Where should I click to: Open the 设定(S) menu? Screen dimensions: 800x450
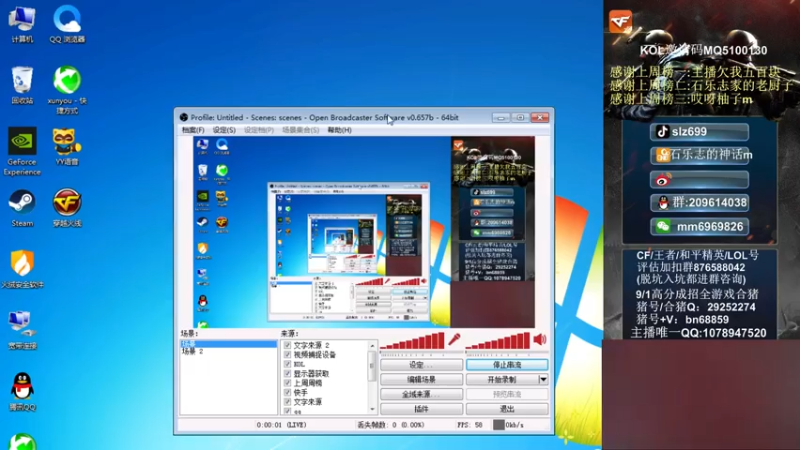(224, 130)
